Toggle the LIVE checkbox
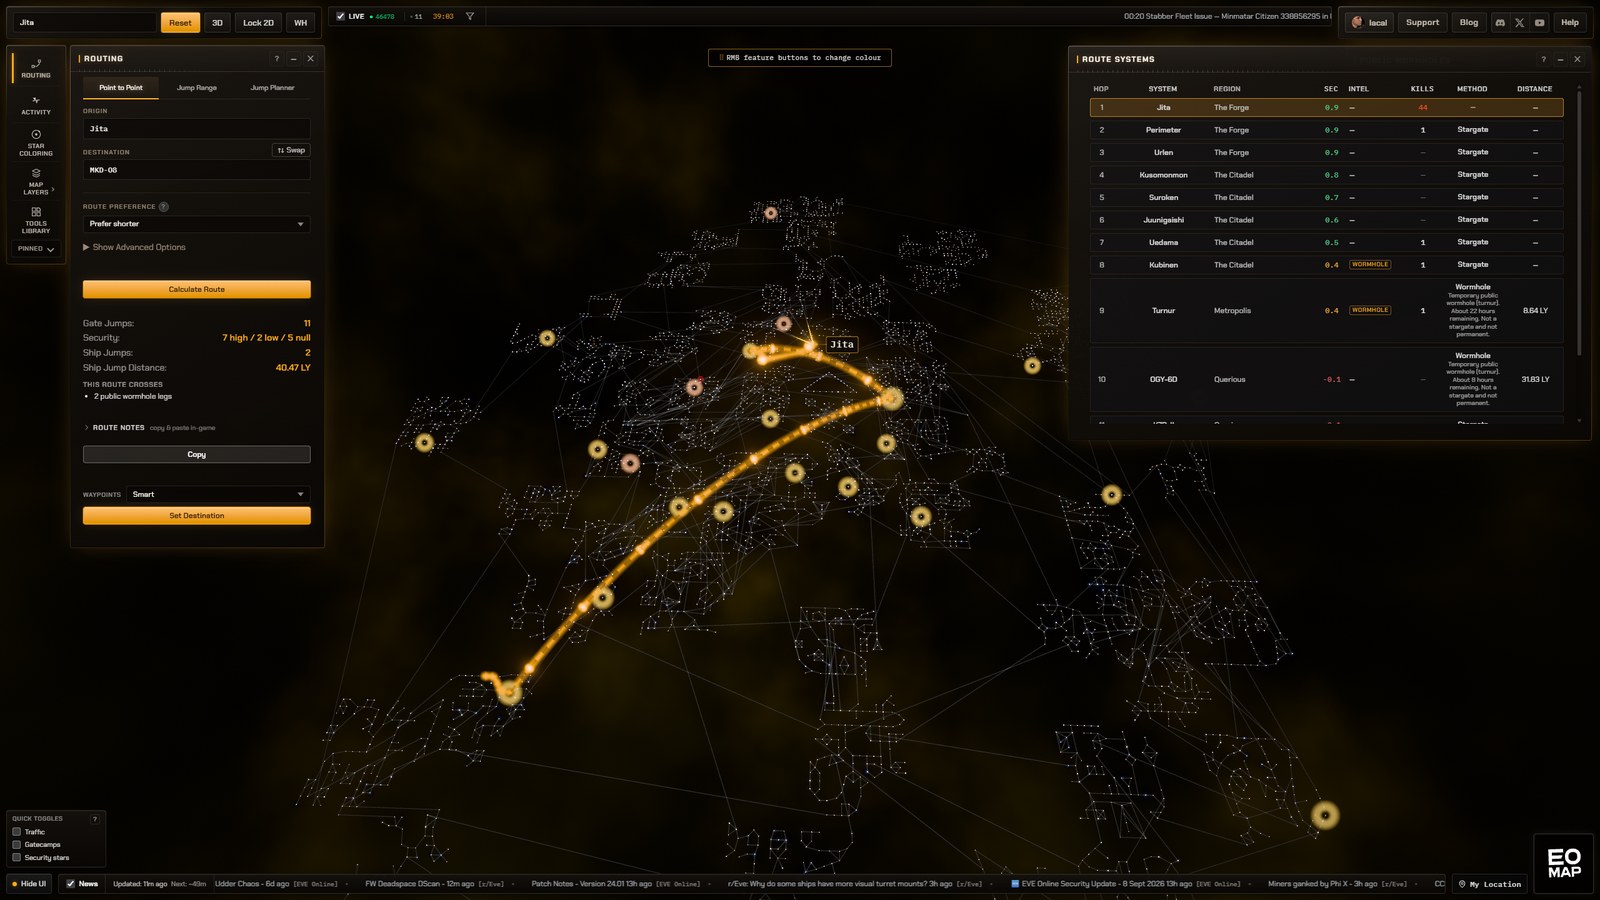Viewport: 1600px width, 900px height. tap(340, 16)
